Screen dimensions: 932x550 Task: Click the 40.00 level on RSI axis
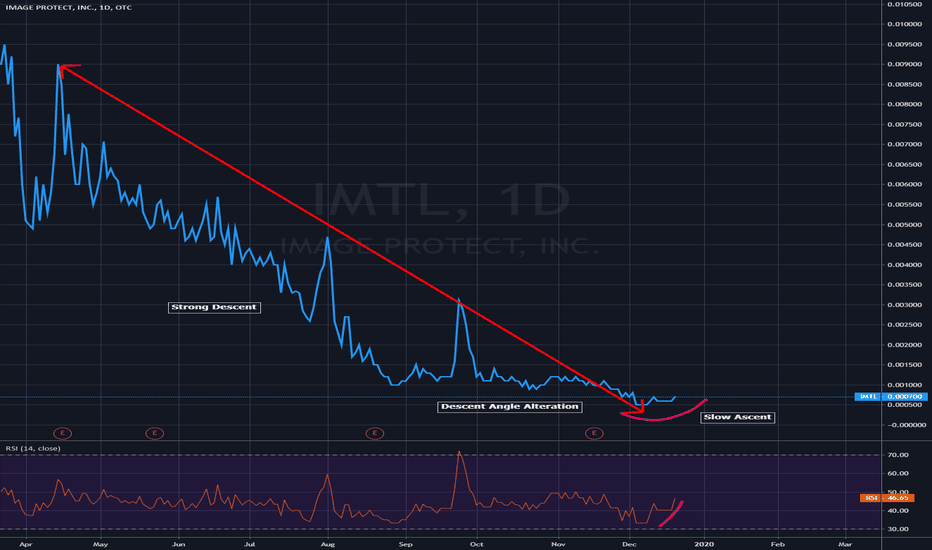(x=898, y=510)
